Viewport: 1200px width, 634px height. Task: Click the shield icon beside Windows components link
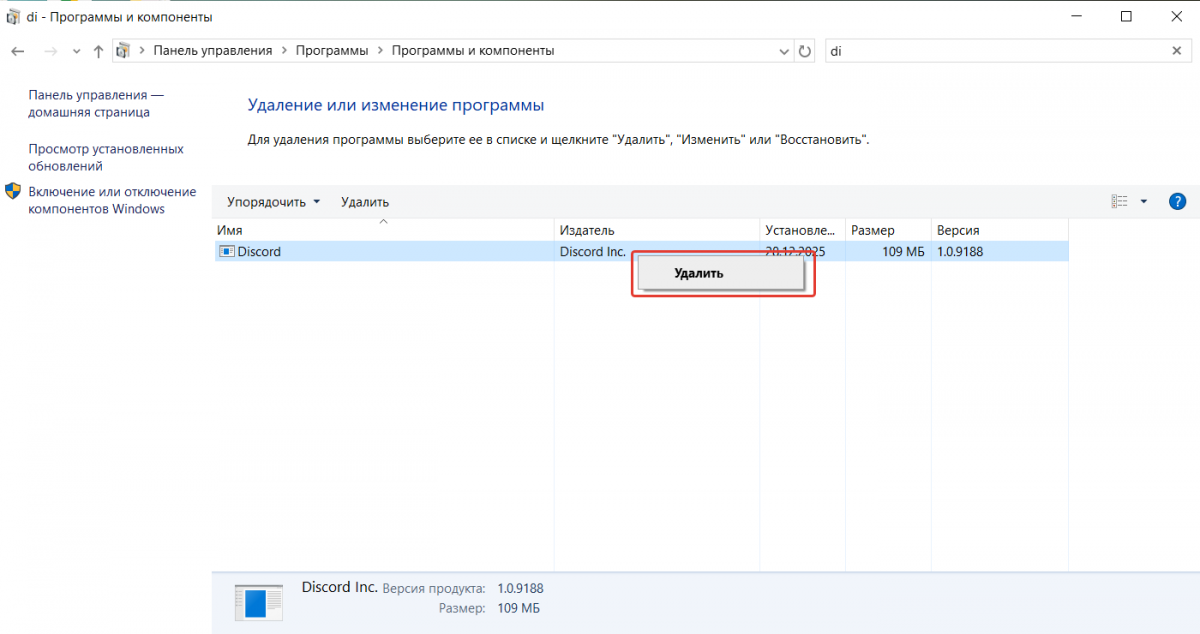[x=13, y=191]
